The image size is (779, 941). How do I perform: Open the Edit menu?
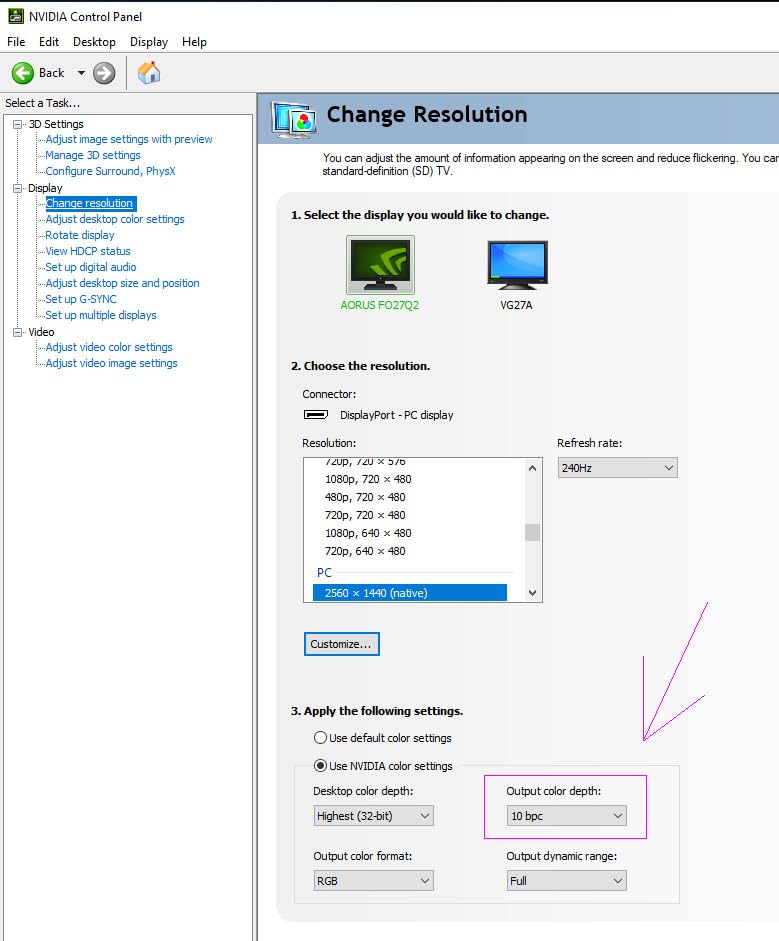(49, 42)
